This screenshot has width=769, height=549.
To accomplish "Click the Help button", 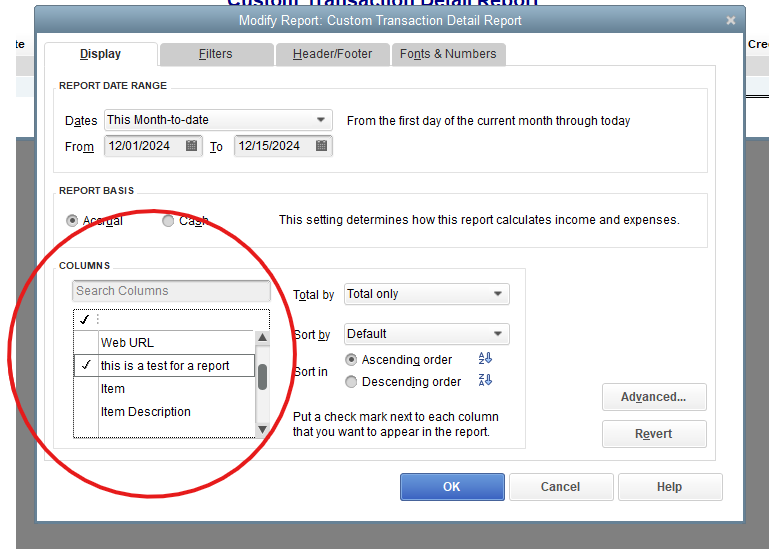I will pos(669,487).
